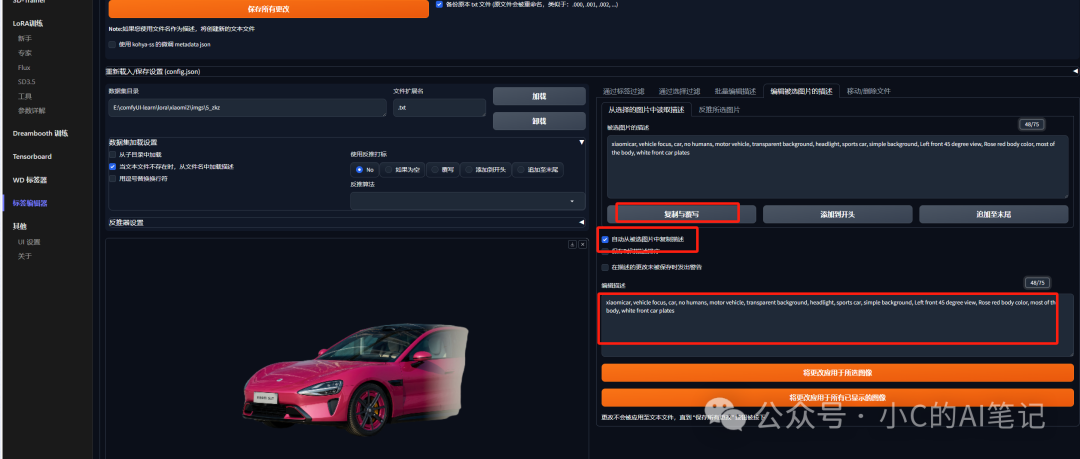The width and height of the screenshot is (1080, 459).
Task: Open 参数详解 in the sidebar
Action: click(32, 110)
